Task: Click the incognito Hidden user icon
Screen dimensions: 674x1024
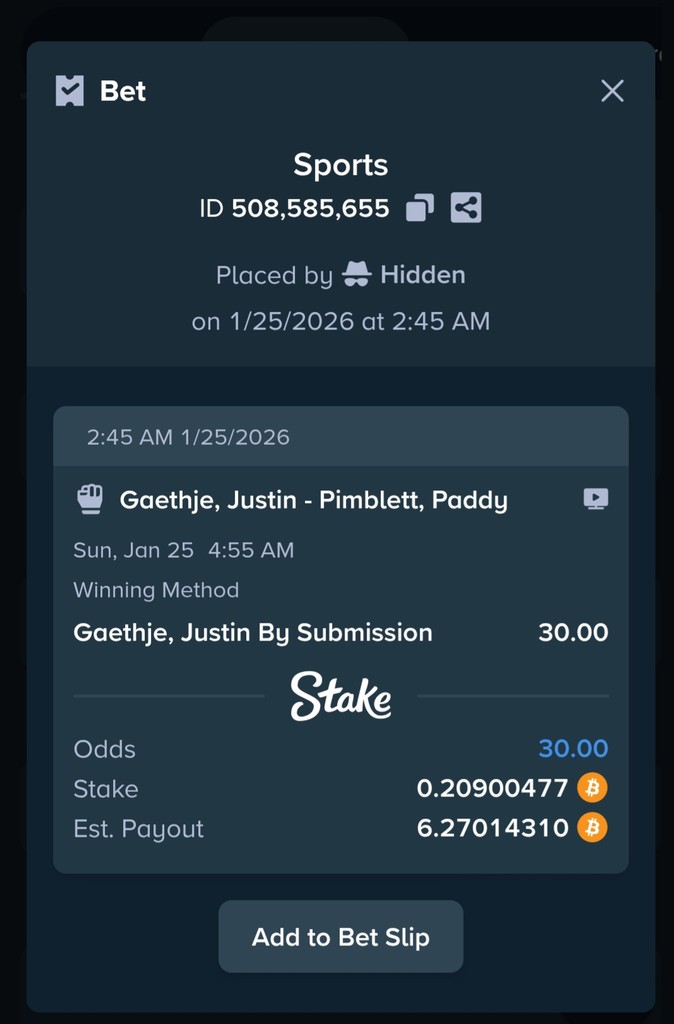Action: pos(356,274)
